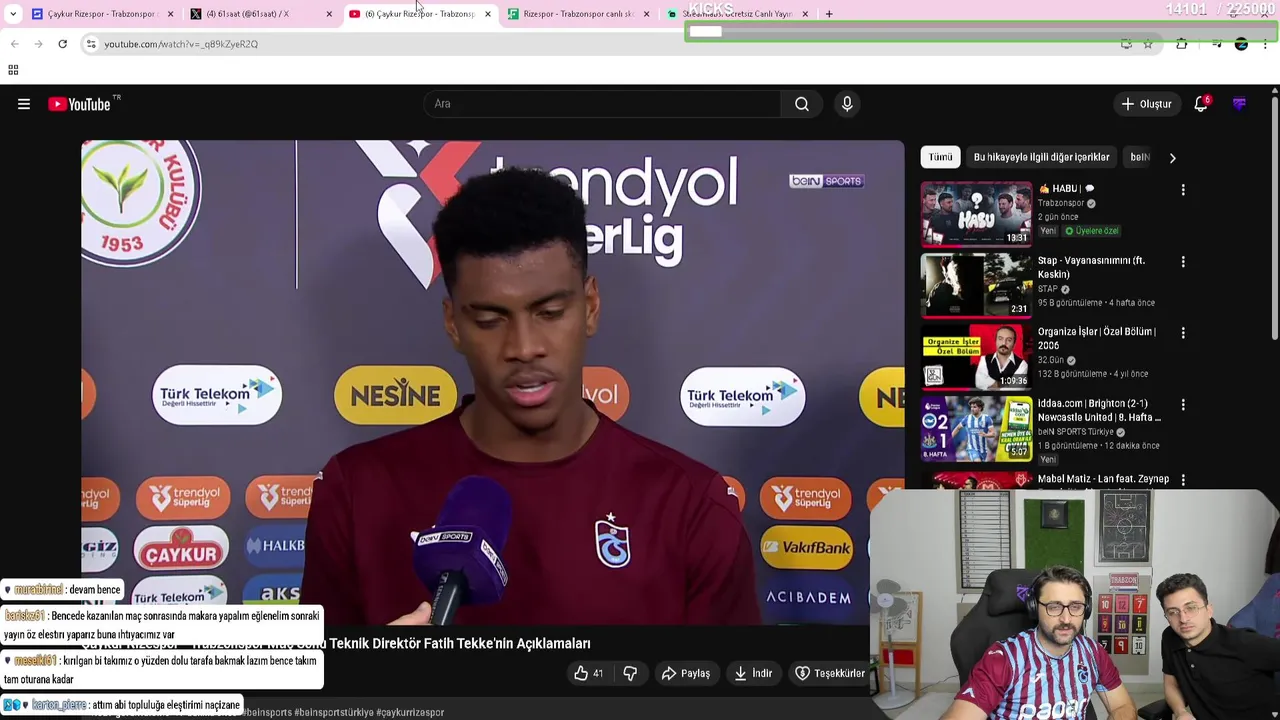The image size is (1280, 720).
Task: Click the 32.Gün channel name
Action: (1051, 360)
